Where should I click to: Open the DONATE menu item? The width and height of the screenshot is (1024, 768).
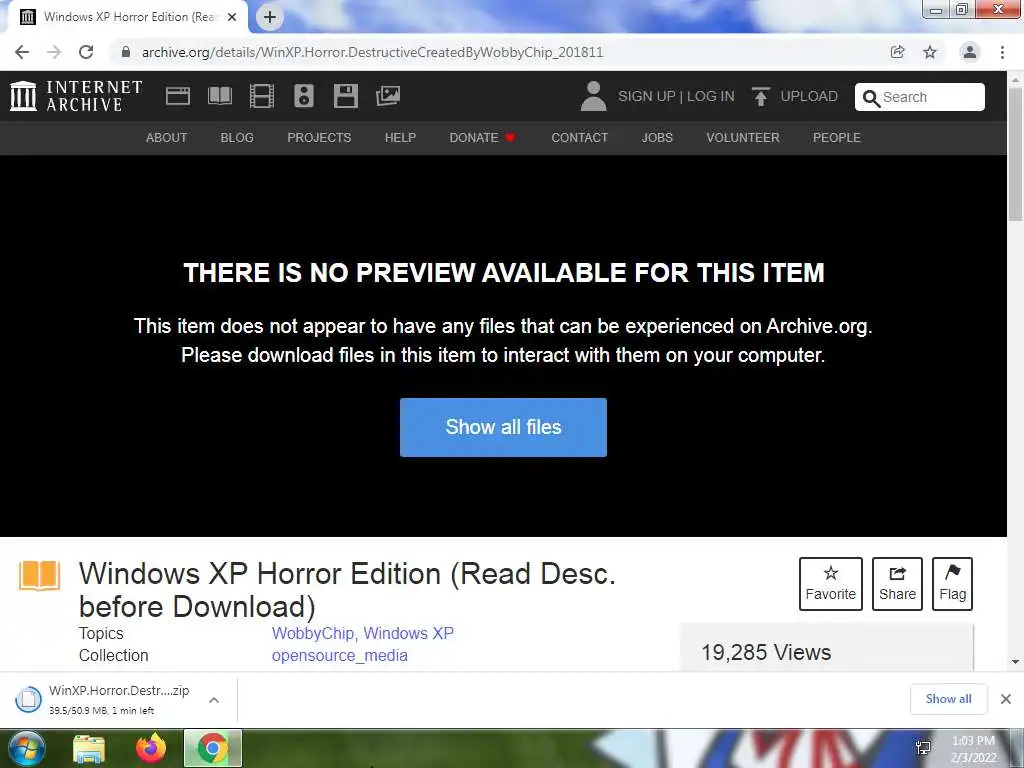coord(482,138)
